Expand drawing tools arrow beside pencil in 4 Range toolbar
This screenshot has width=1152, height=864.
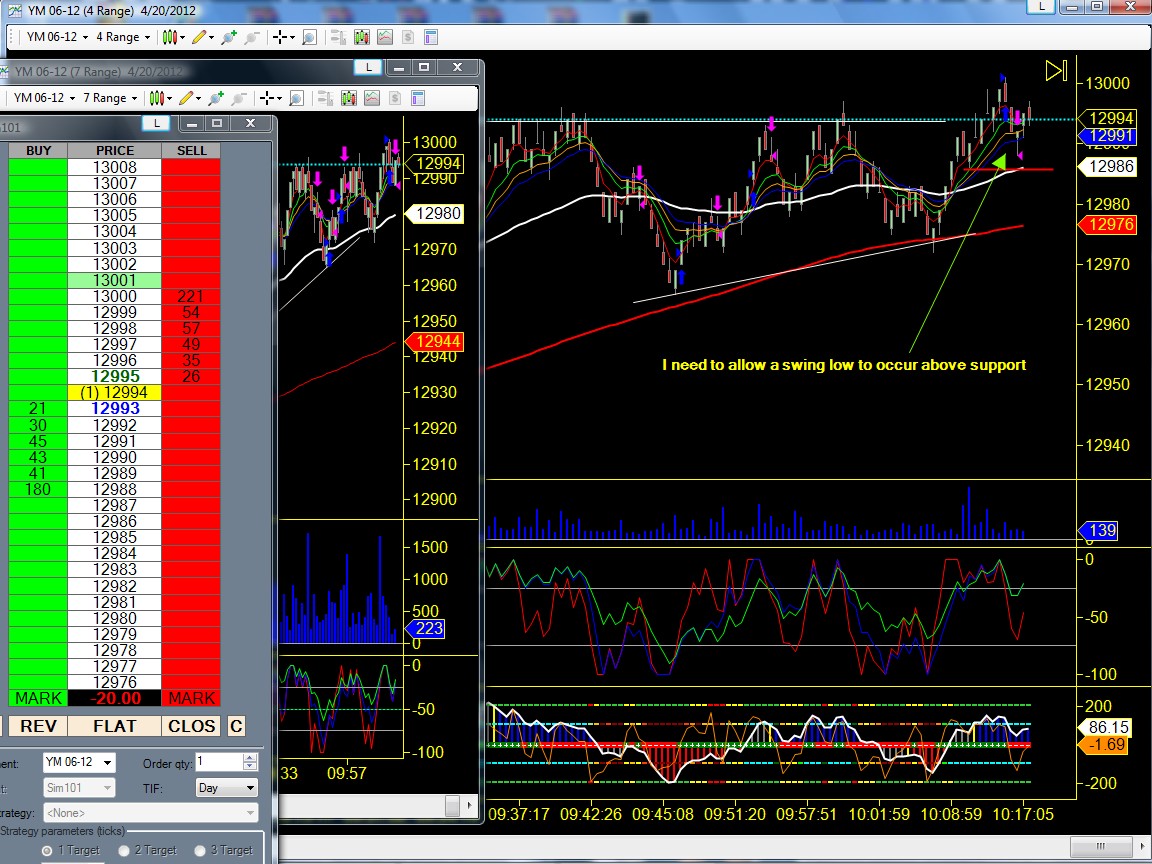pyautogui.click(x=212, y=37)
